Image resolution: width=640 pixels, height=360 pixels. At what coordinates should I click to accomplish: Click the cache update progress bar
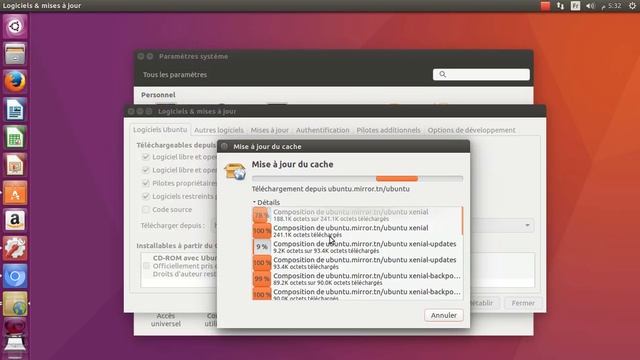coord(358,178)
